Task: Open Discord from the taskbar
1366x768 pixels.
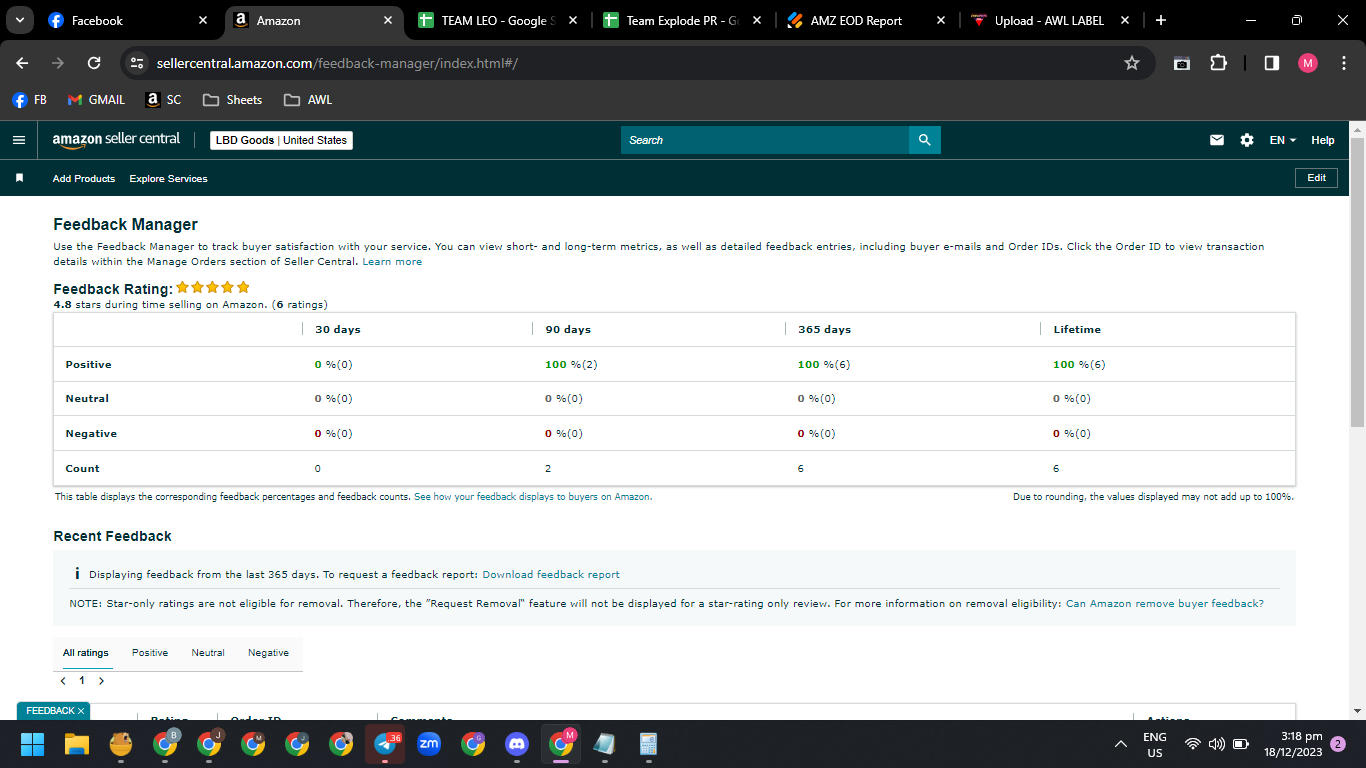Action: click(x=517, y=744)
